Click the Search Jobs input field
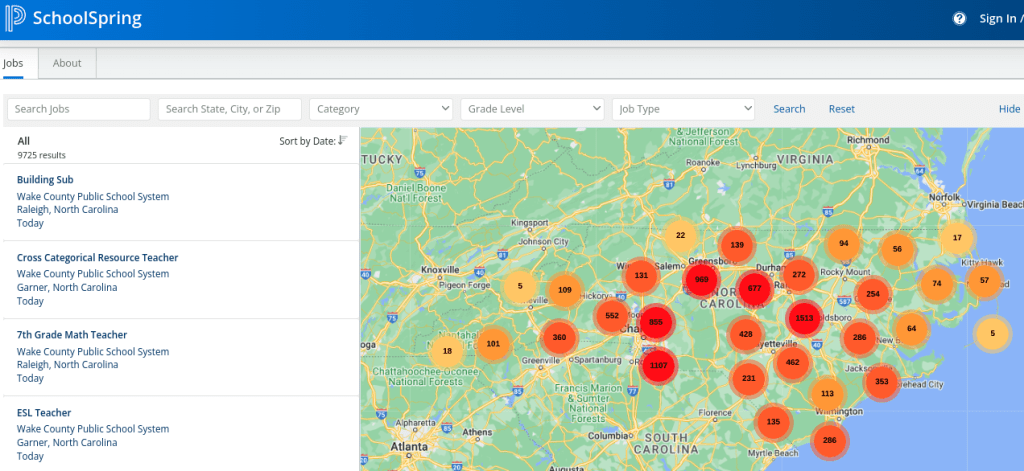The width and height of the screenshot is (1024, 471). (79, 109)
